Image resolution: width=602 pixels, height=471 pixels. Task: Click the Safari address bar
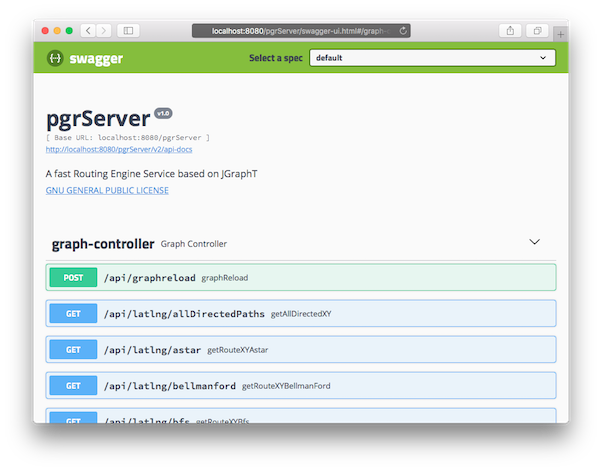point(300,31)
